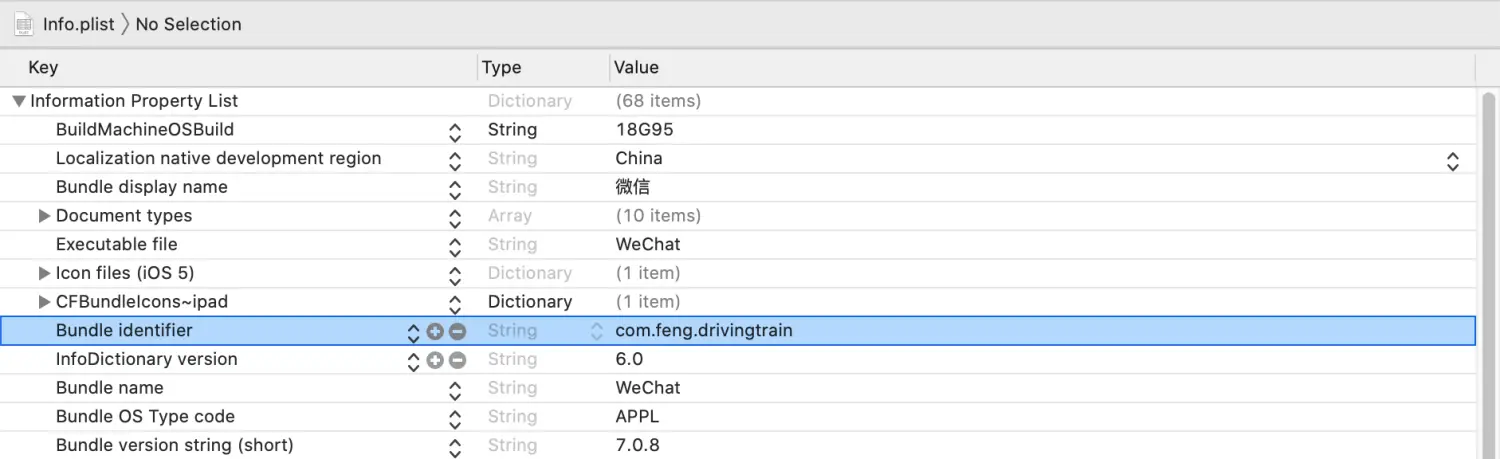Add a row after InfoDictionary version

coord(435,360)
